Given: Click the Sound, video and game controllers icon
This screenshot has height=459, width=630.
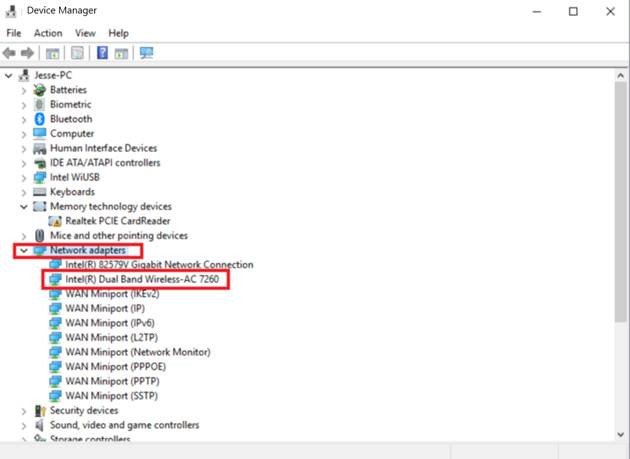Looking at the screenshot, I should point(39,425).
